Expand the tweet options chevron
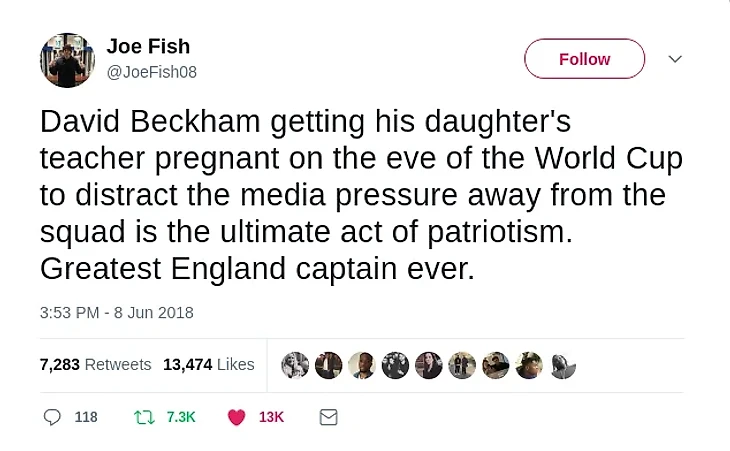The height and width of the screenshot is (451, 730). pos(675,59)
